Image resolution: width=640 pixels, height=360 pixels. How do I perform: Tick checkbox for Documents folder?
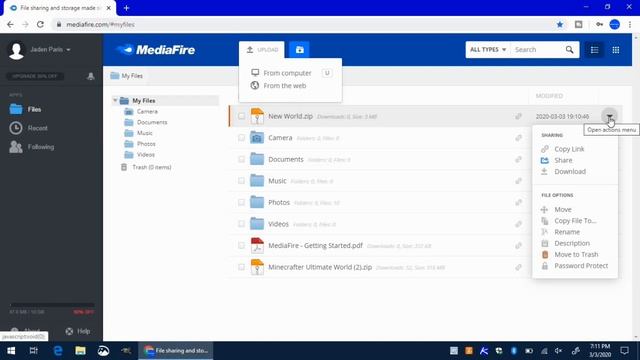pos(241,159)
